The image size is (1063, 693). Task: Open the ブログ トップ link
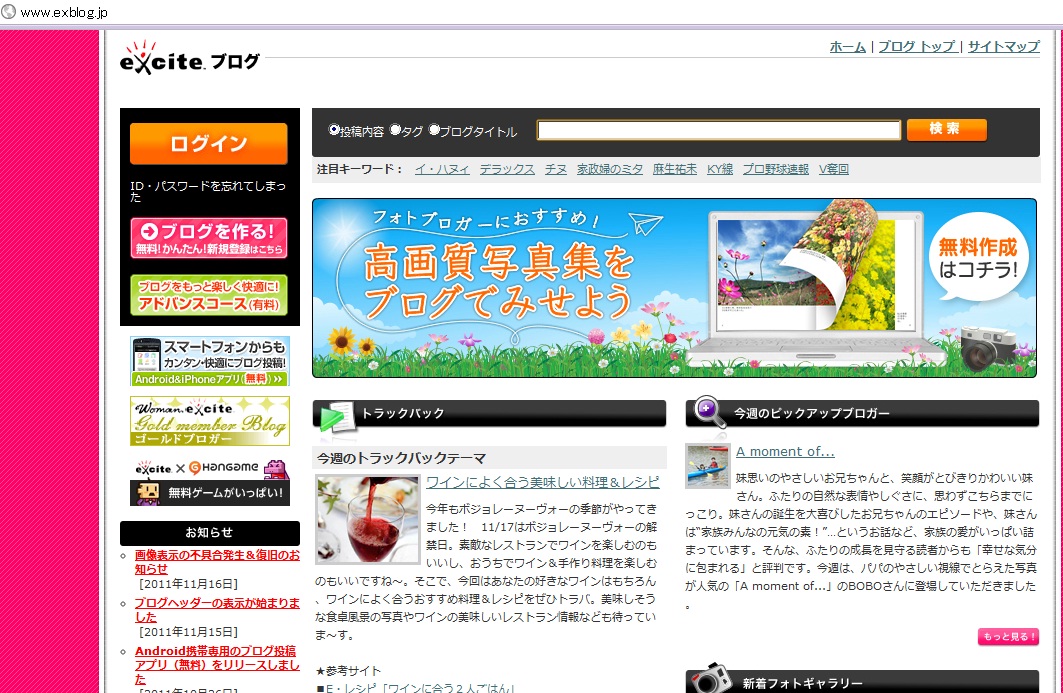click(x=917, y=47)
